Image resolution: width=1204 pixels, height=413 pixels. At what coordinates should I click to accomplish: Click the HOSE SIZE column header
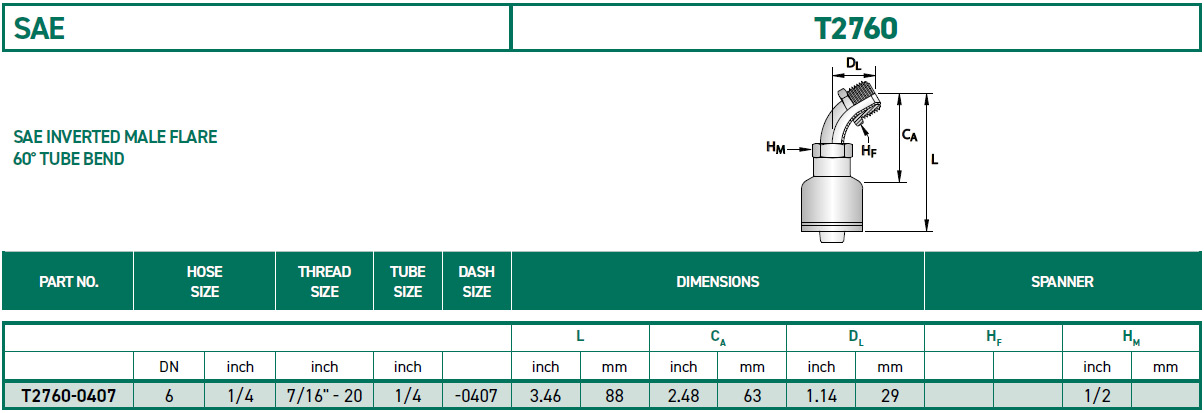click(204, 282)
